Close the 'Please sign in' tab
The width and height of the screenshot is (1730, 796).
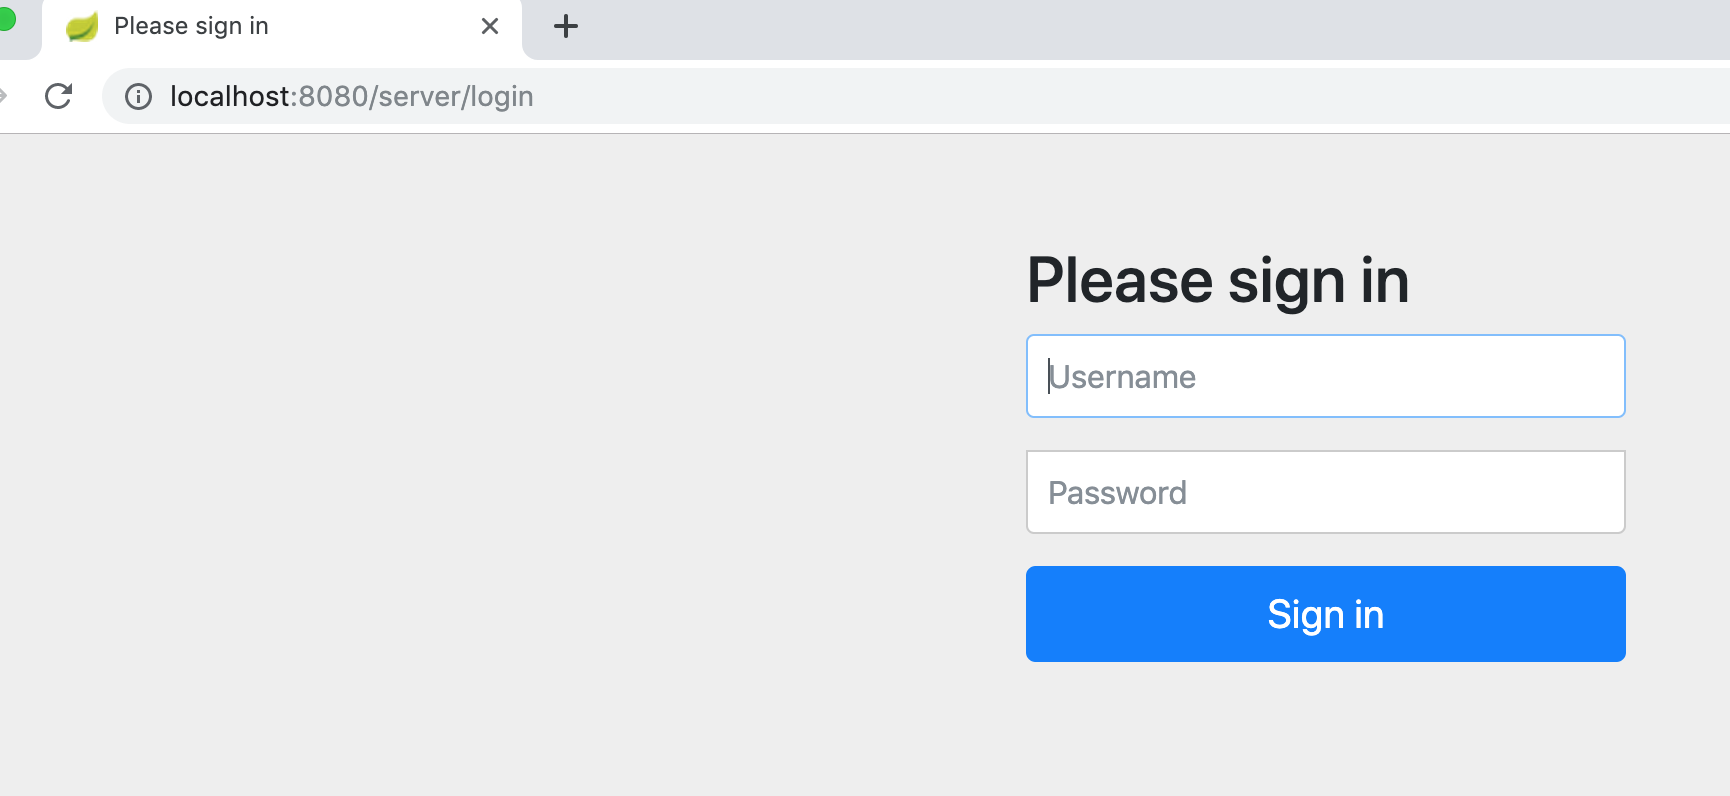490,26
